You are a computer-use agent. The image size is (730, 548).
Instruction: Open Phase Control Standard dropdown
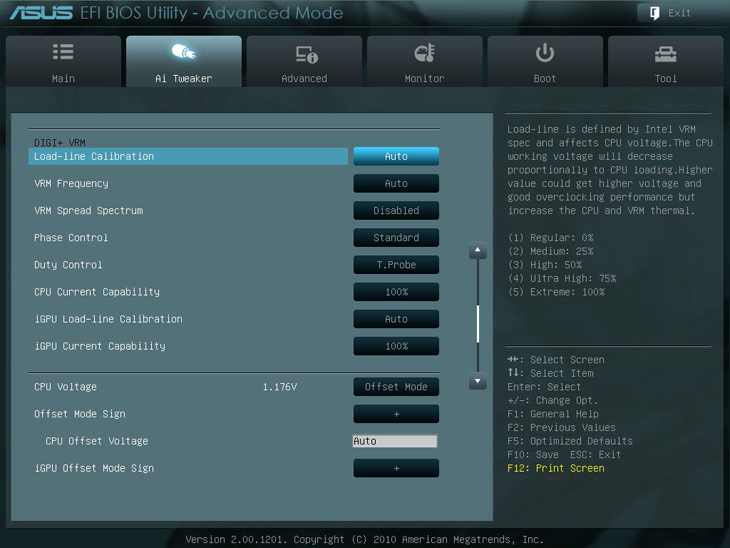[x=396, y=238]
